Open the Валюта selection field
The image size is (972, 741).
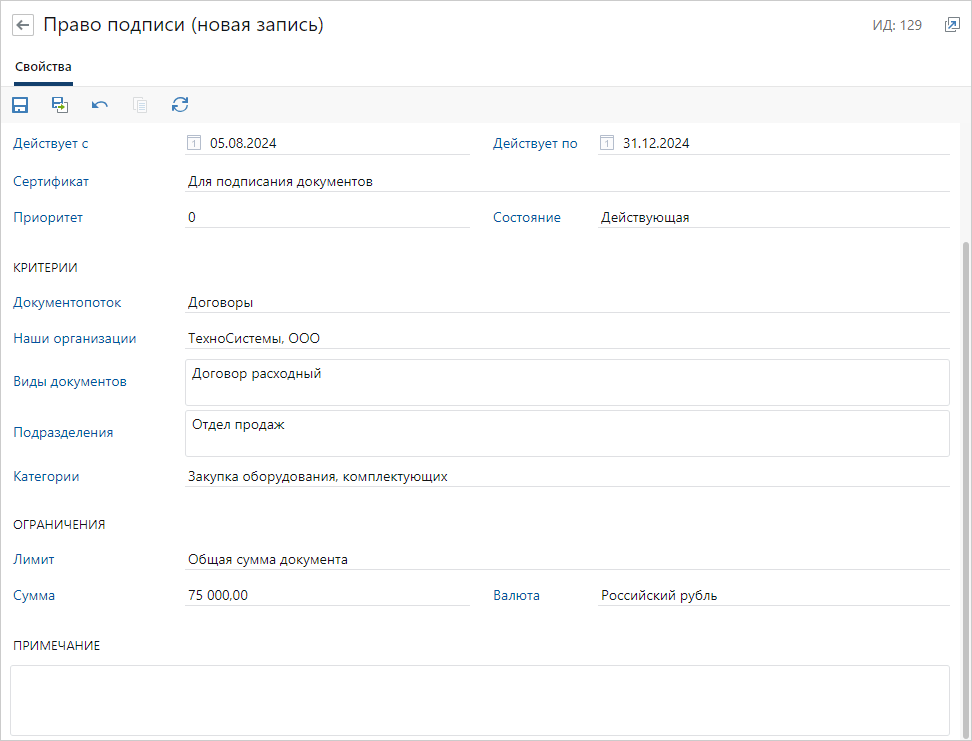(x=772, y=596)
